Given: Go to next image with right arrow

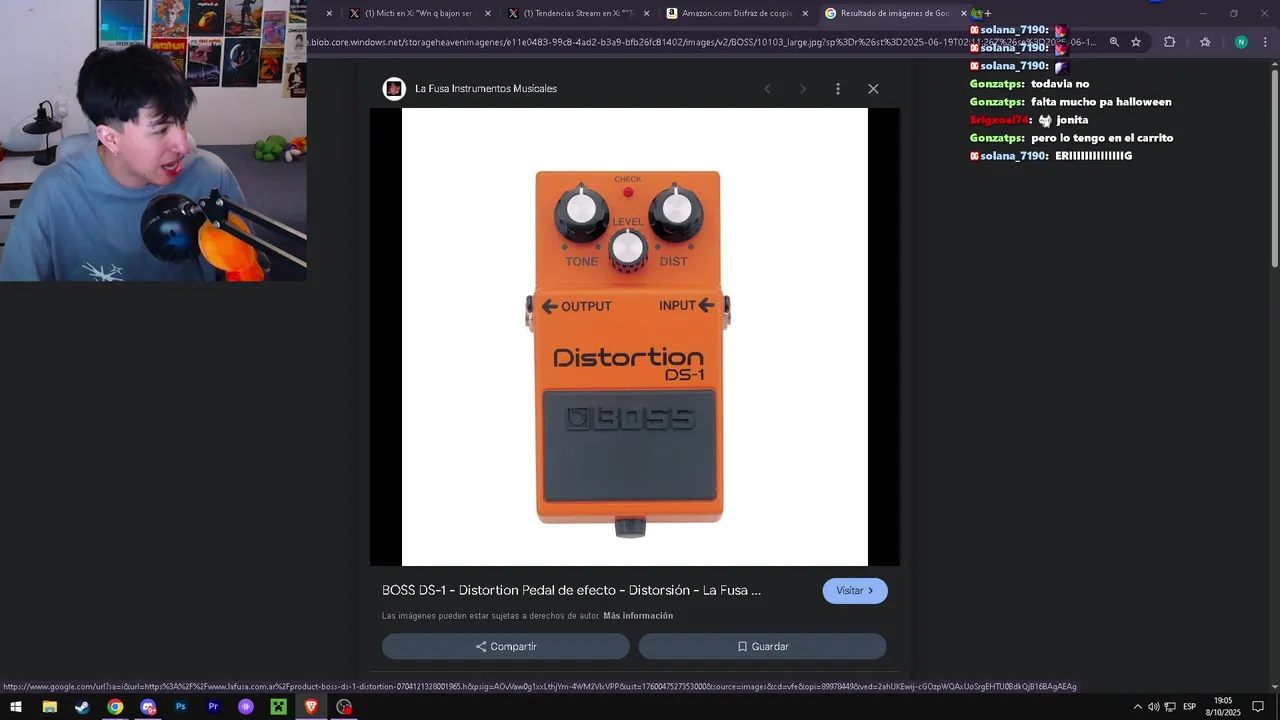Looking at the screenshot, I should pos(802,89).
